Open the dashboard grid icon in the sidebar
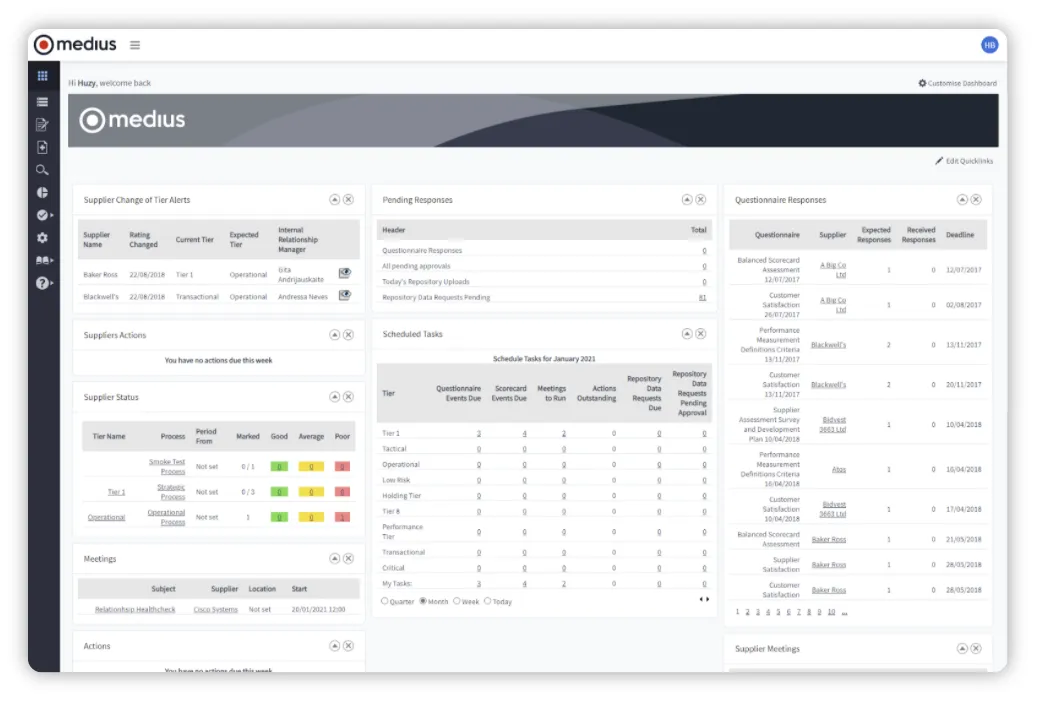 pos(43,76)
